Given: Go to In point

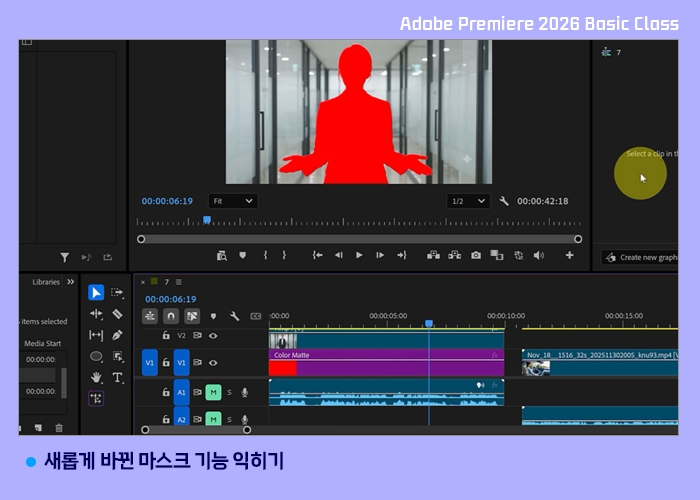Looking at the screenshot, I should (x=317, y=255).
